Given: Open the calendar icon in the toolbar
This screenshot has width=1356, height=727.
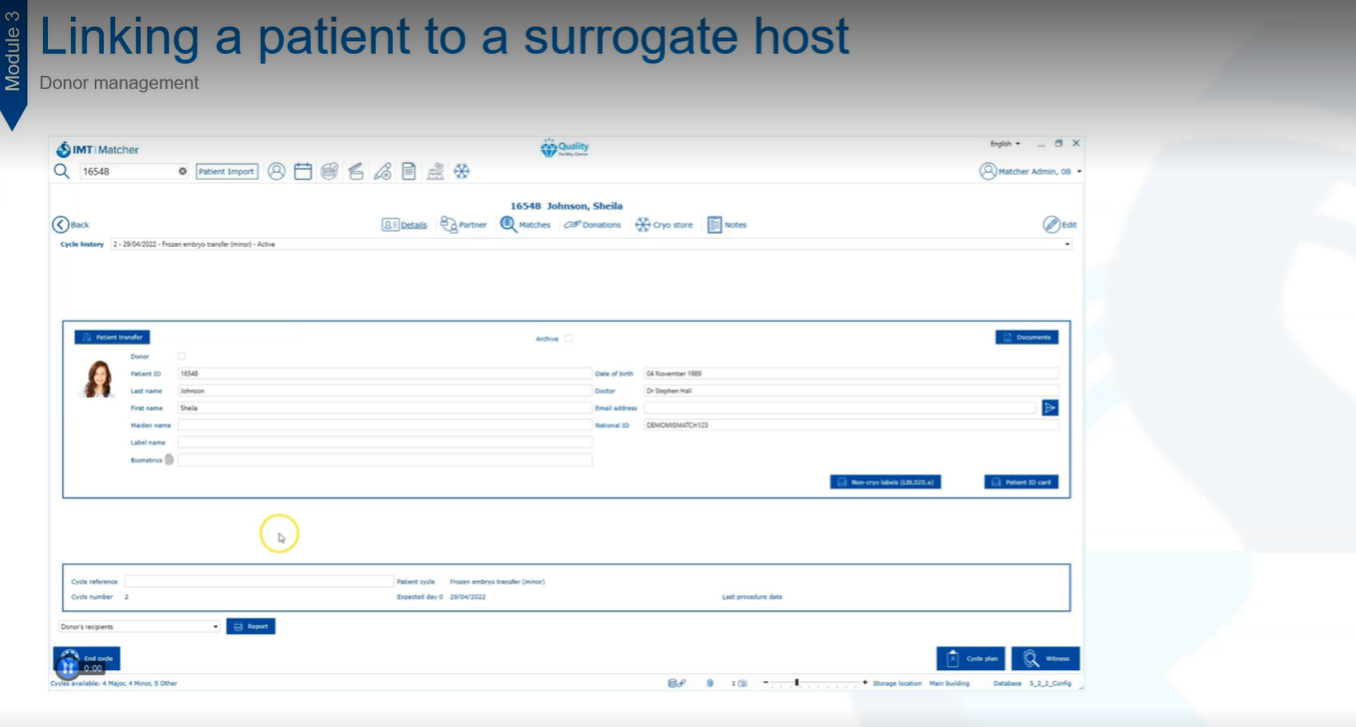Looking at the screenshot, I should (x=303, y=172).
